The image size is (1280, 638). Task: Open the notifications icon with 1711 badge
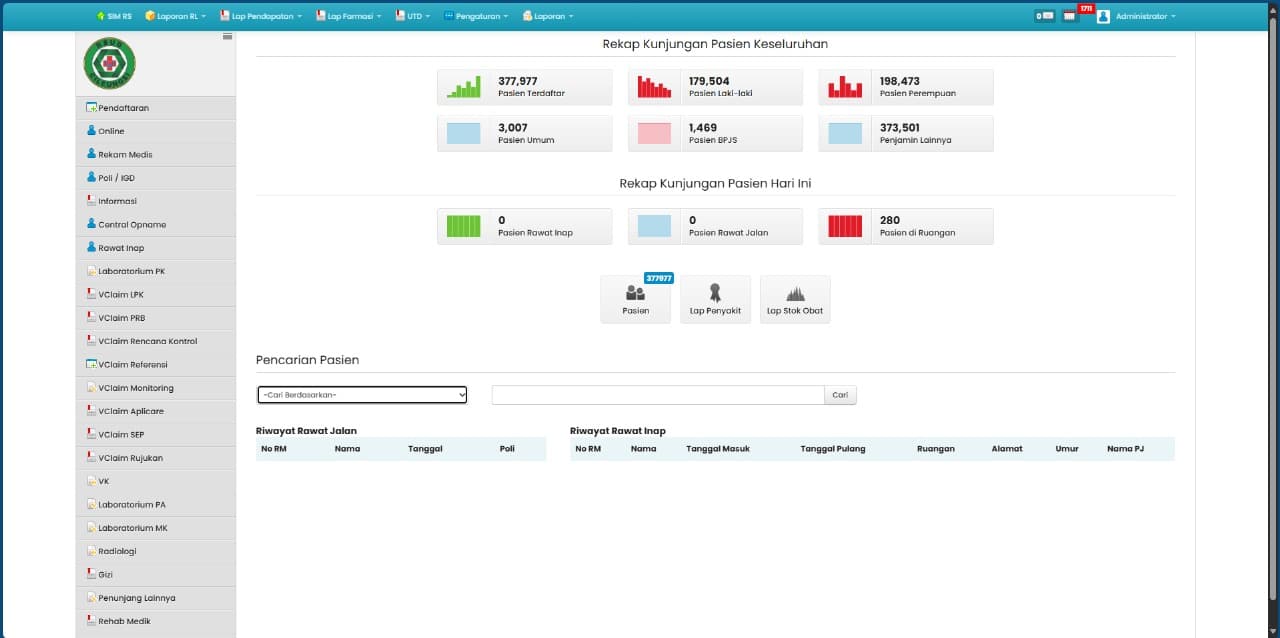click(1070, 16)
